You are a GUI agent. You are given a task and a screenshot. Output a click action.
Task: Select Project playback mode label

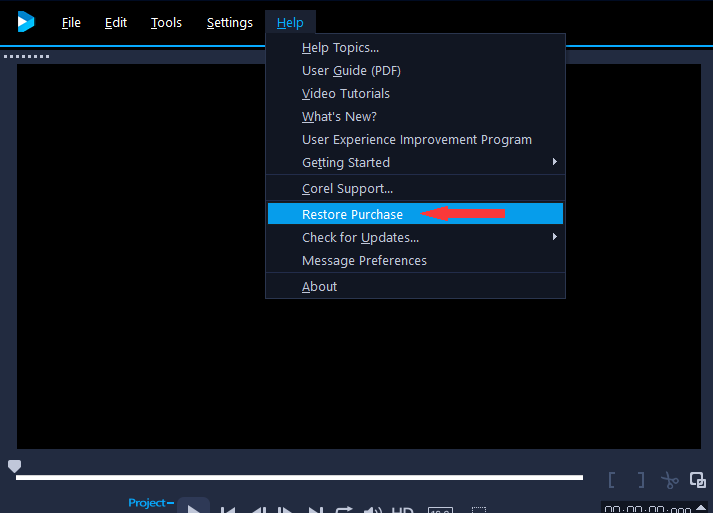(x=146, y=503)
